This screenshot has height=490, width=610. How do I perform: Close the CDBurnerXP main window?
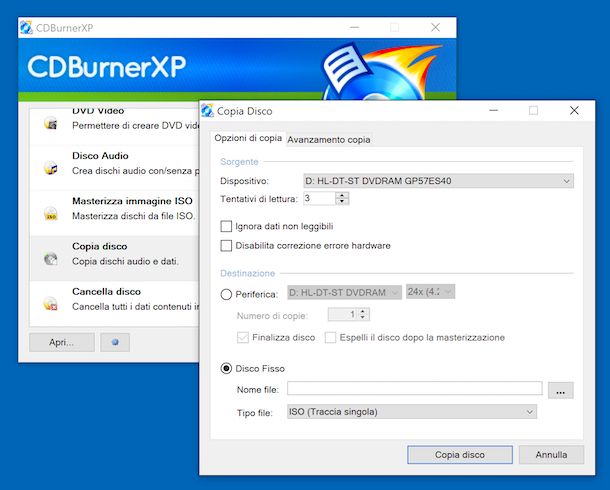coord(435,27)
